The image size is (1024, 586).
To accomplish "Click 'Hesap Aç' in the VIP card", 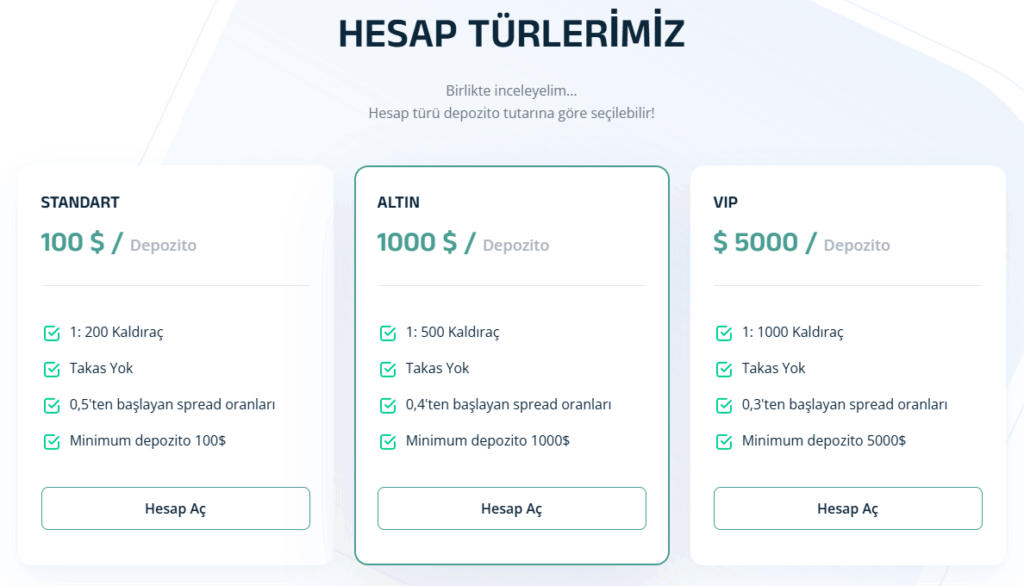I will (847, 508).
